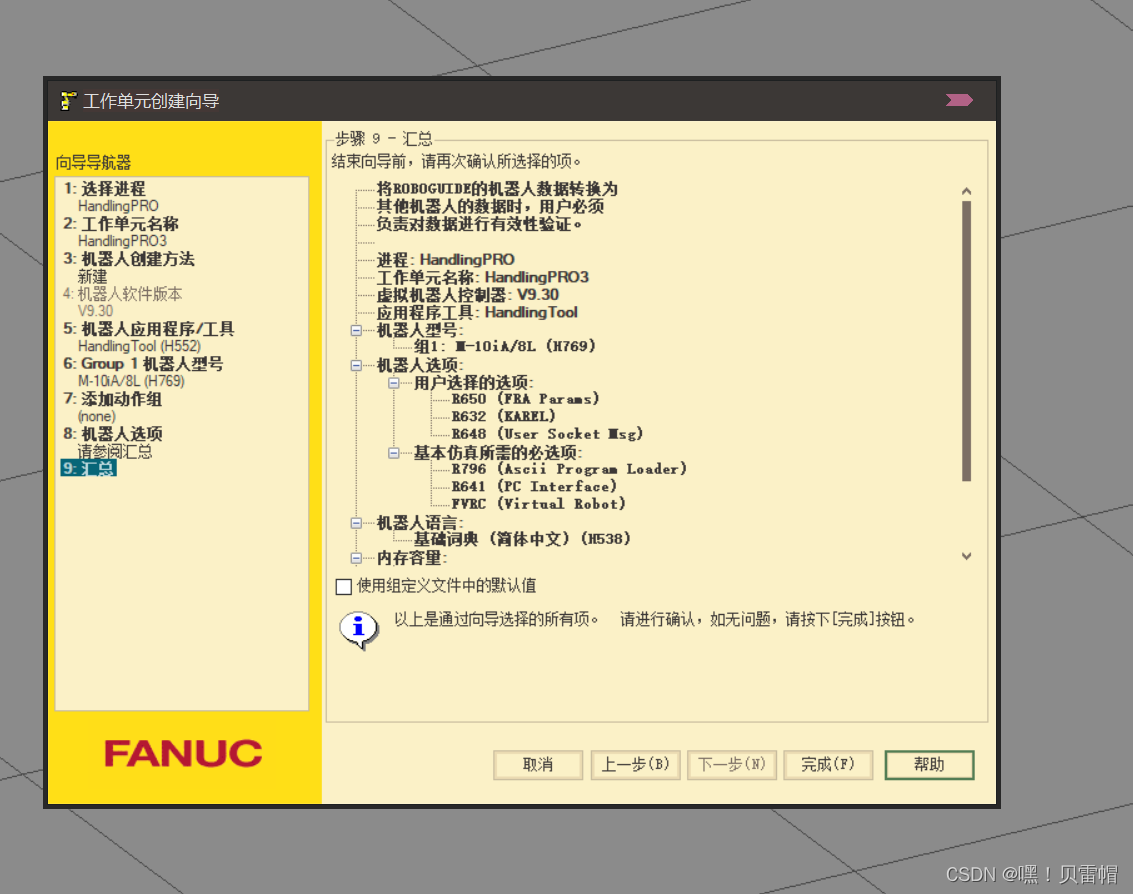Click M-10iA/8L (H769) text in navigator
Image resolution: width=1133 pixels, height=894 pixels.
131,381
